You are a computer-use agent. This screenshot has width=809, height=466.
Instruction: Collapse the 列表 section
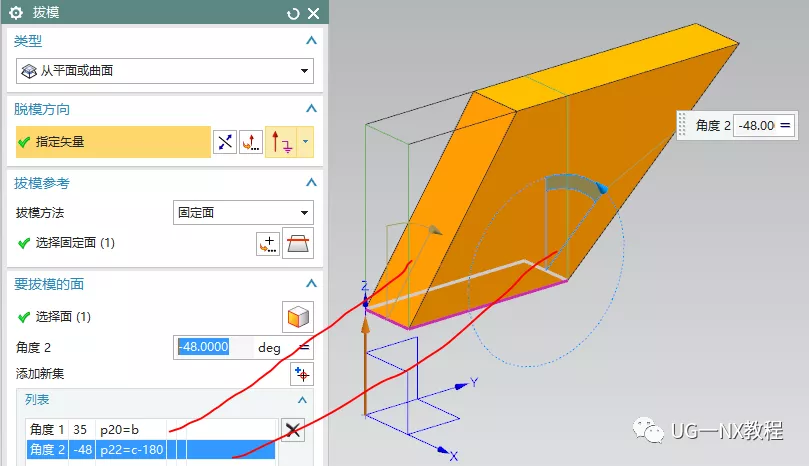[x=303, y=399]
